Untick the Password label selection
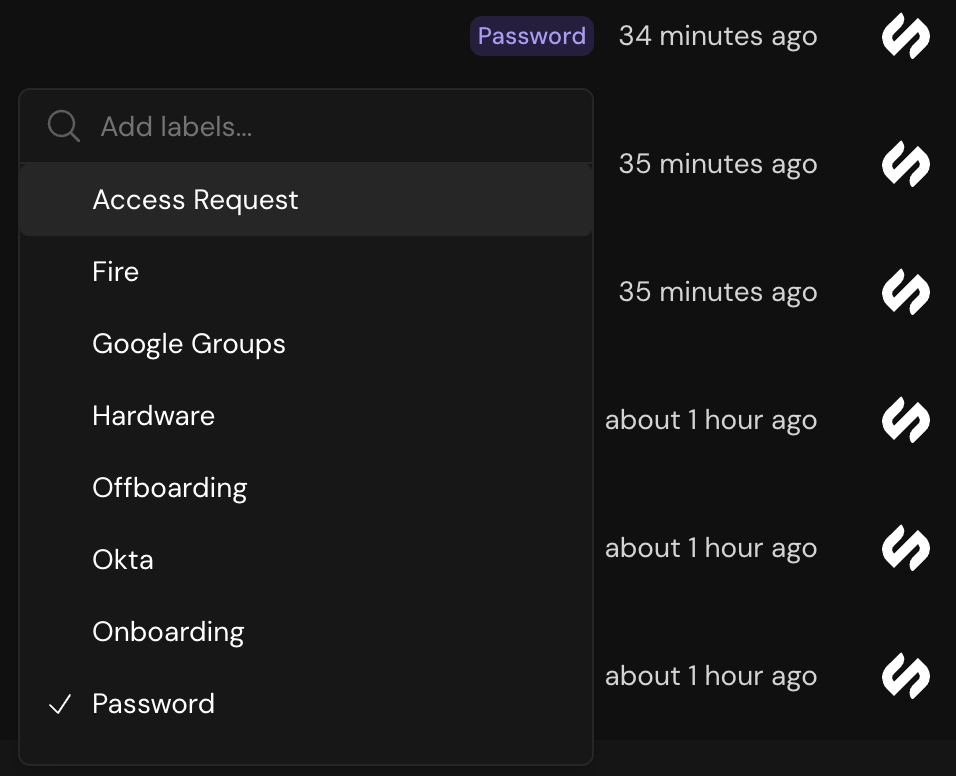The height and width of the screenshot is (776, 956). coord(153,704)
